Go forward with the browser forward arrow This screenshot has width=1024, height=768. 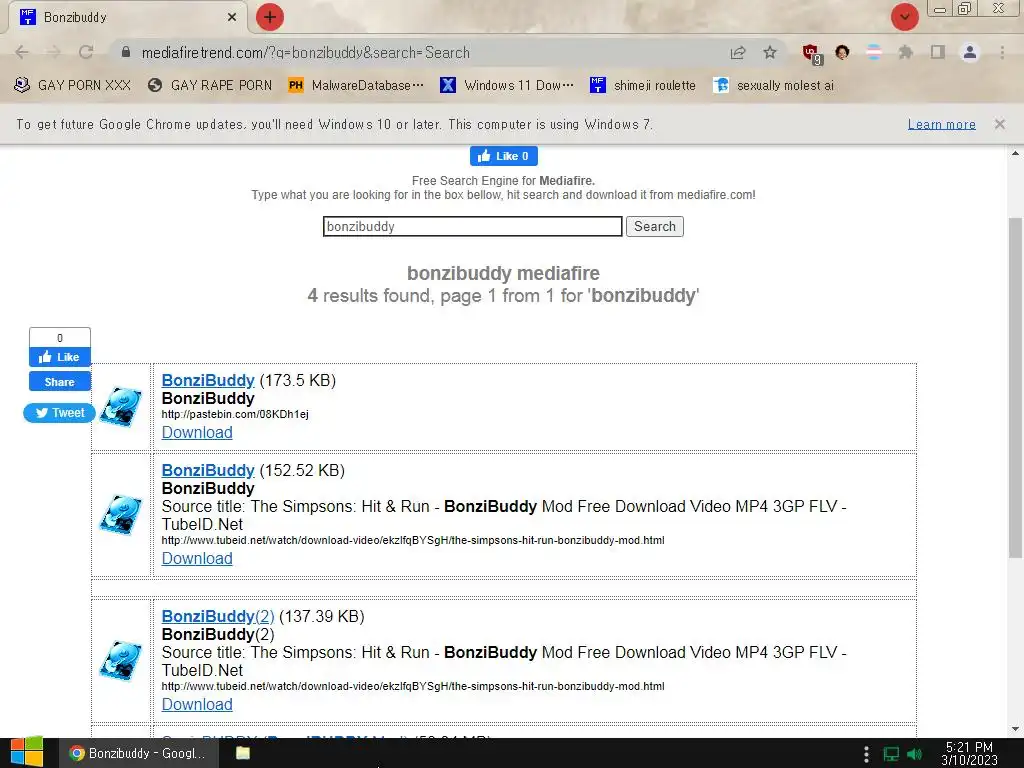(54, 52)
